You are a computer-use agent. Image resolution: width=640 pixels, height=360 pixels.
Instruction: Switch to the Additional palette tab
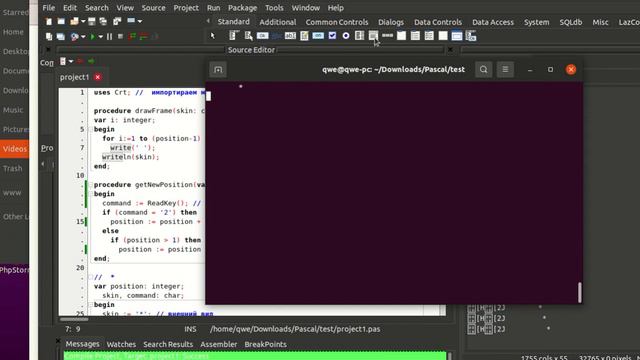tap(278, 22)
